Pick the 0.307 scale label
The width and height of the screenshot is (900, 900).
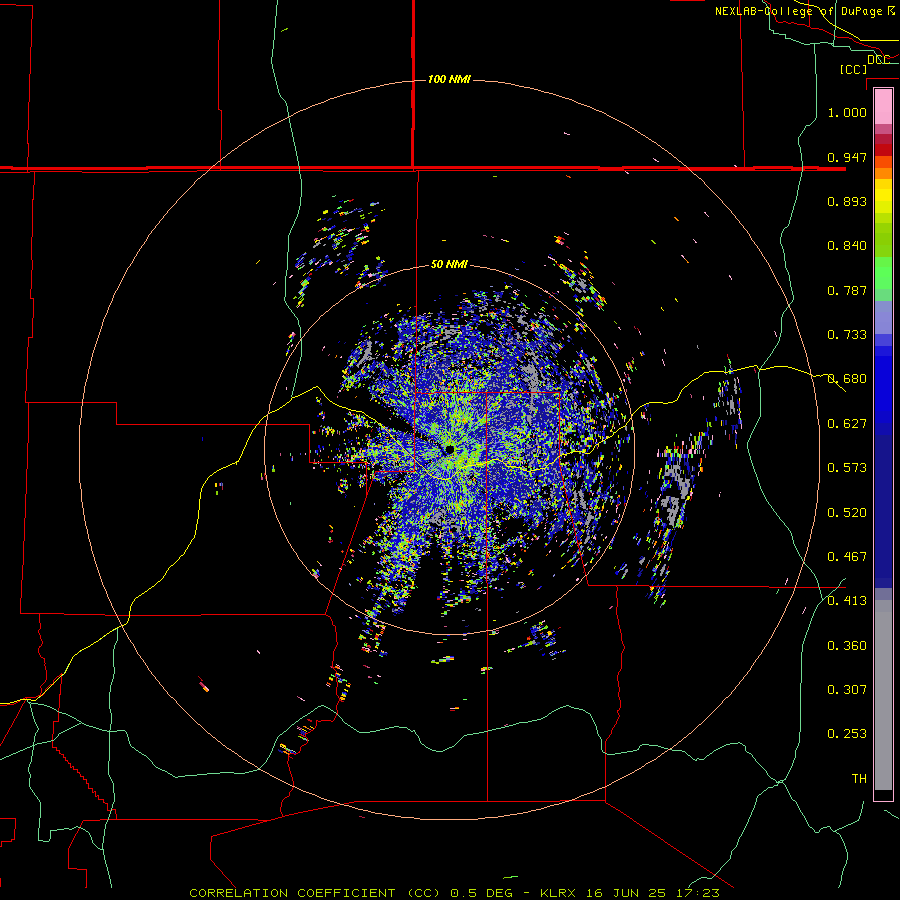click(847, 690)
